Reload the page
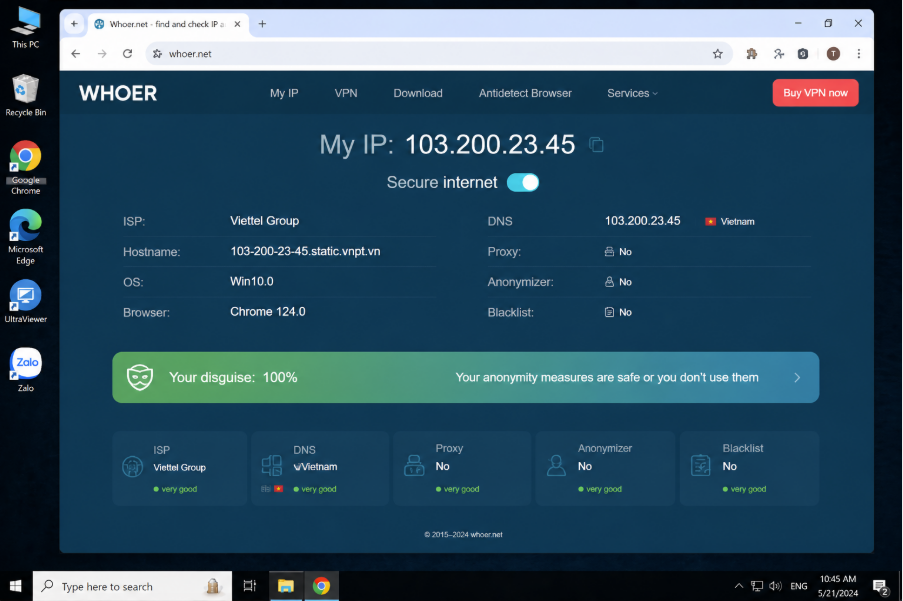903x601 pixels. pos(128,54)
